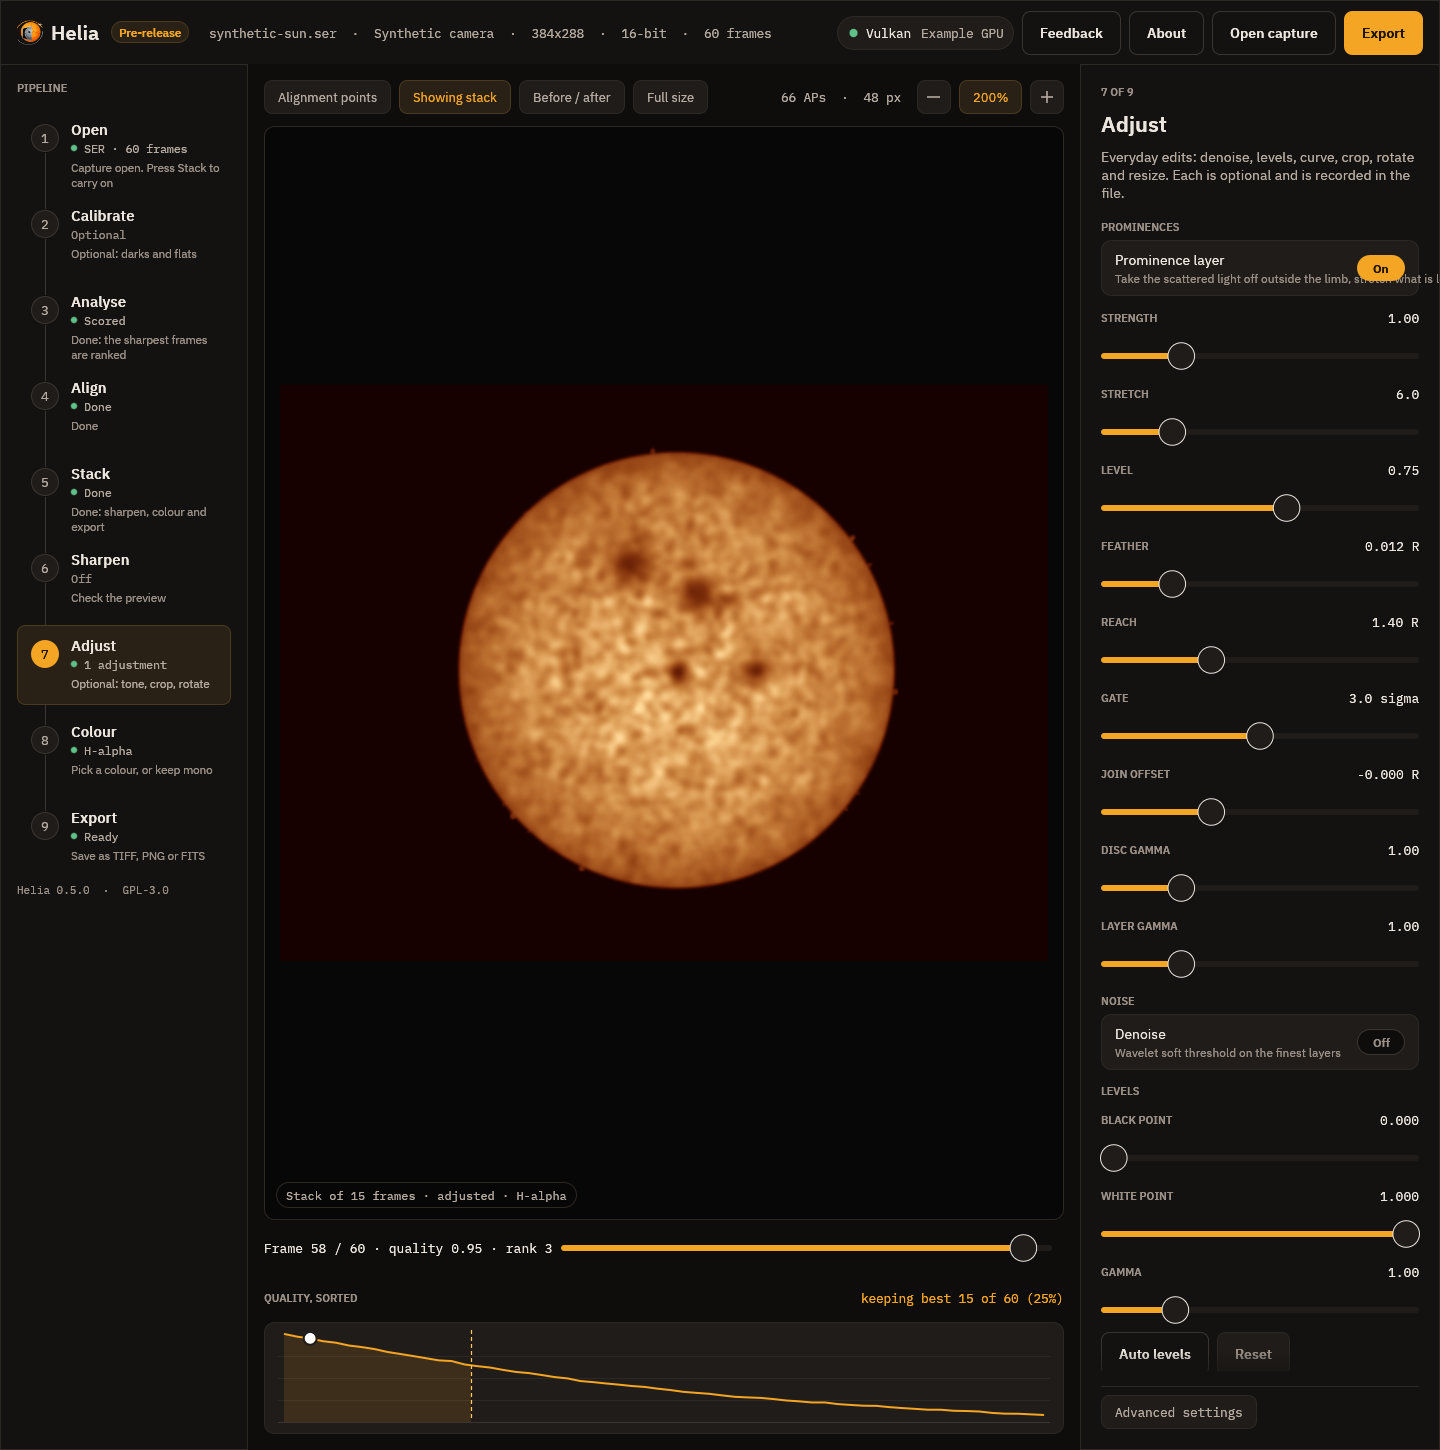
Task: Reset the levels
Action: [x=1253, y=1352]
